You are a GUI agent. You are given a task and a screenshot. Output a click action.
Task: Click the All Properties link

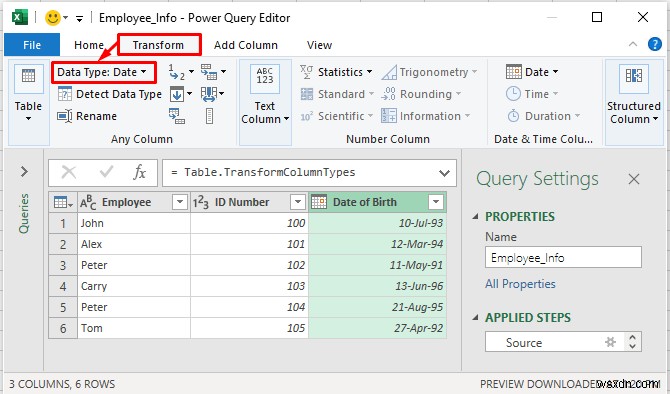520,284
